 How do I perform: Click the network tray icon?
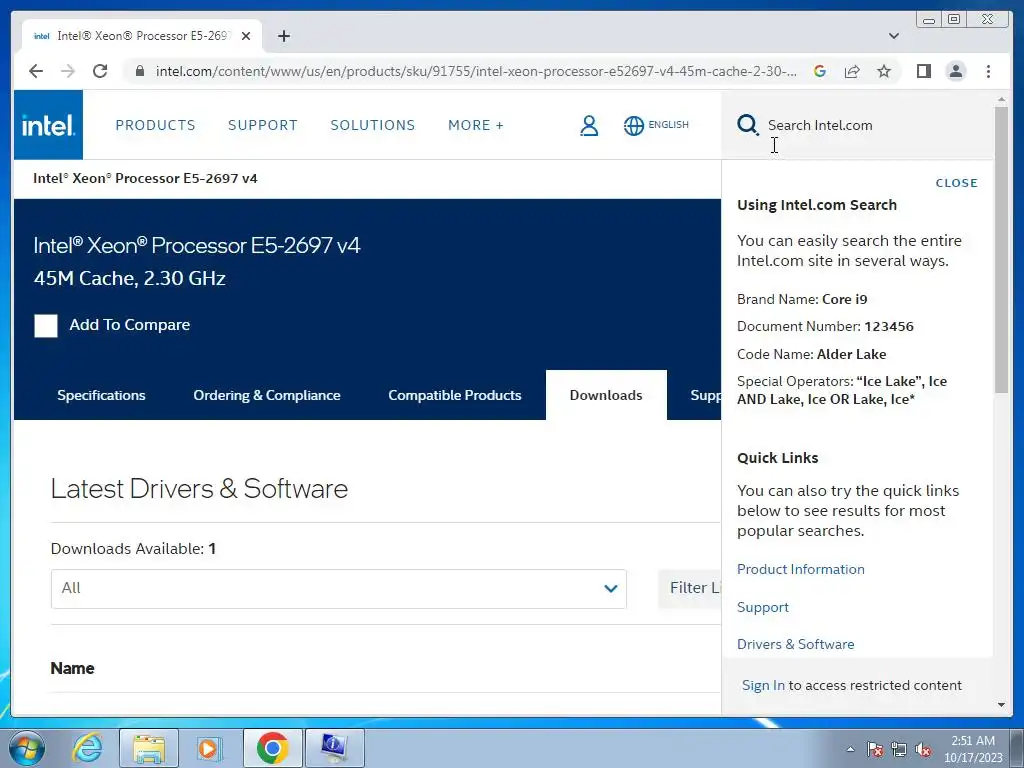pos(899,749)
